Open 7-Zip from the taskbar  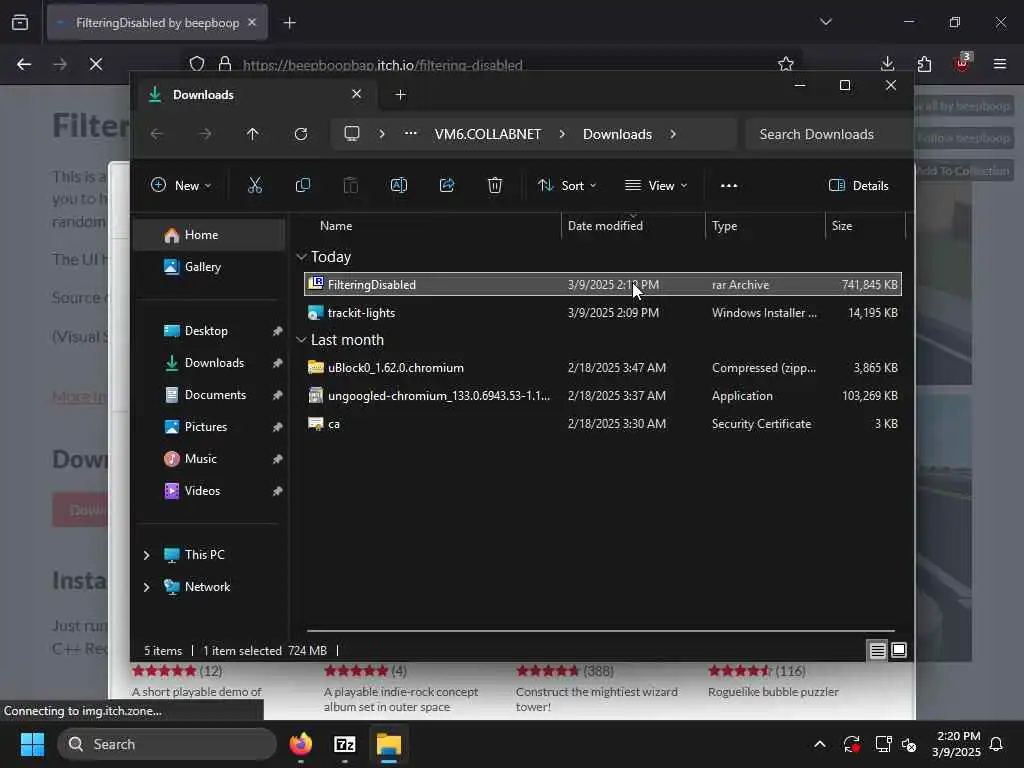[x=345, y=744]
